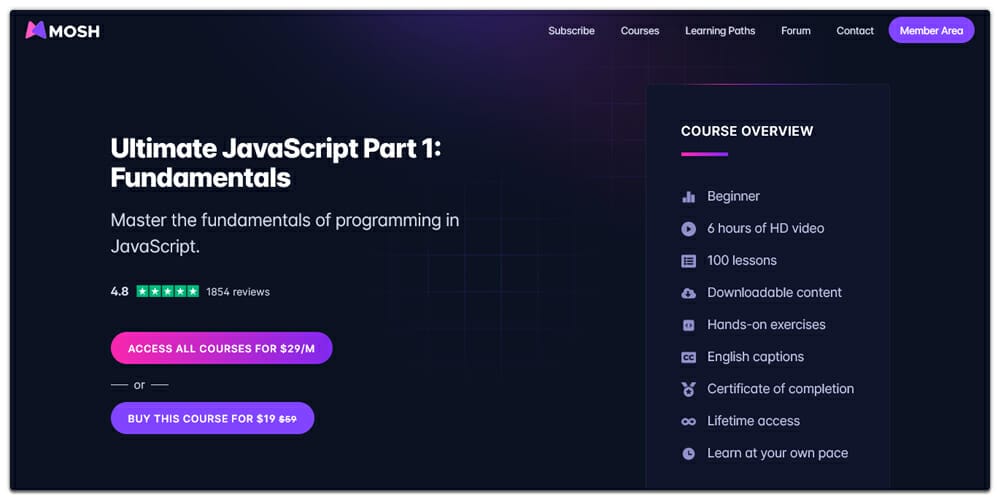Click the 4.8 rating value
The width and height of the screenshot is (1000, 500).
click(x=119, y=291)
